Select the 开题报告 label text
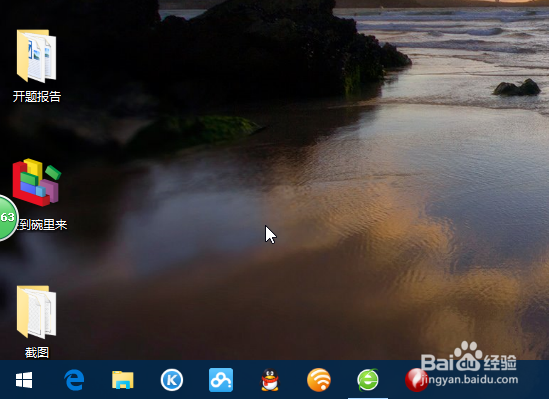Image resolution: width=549 pixels, height=399 pixels. click(37, 97)
